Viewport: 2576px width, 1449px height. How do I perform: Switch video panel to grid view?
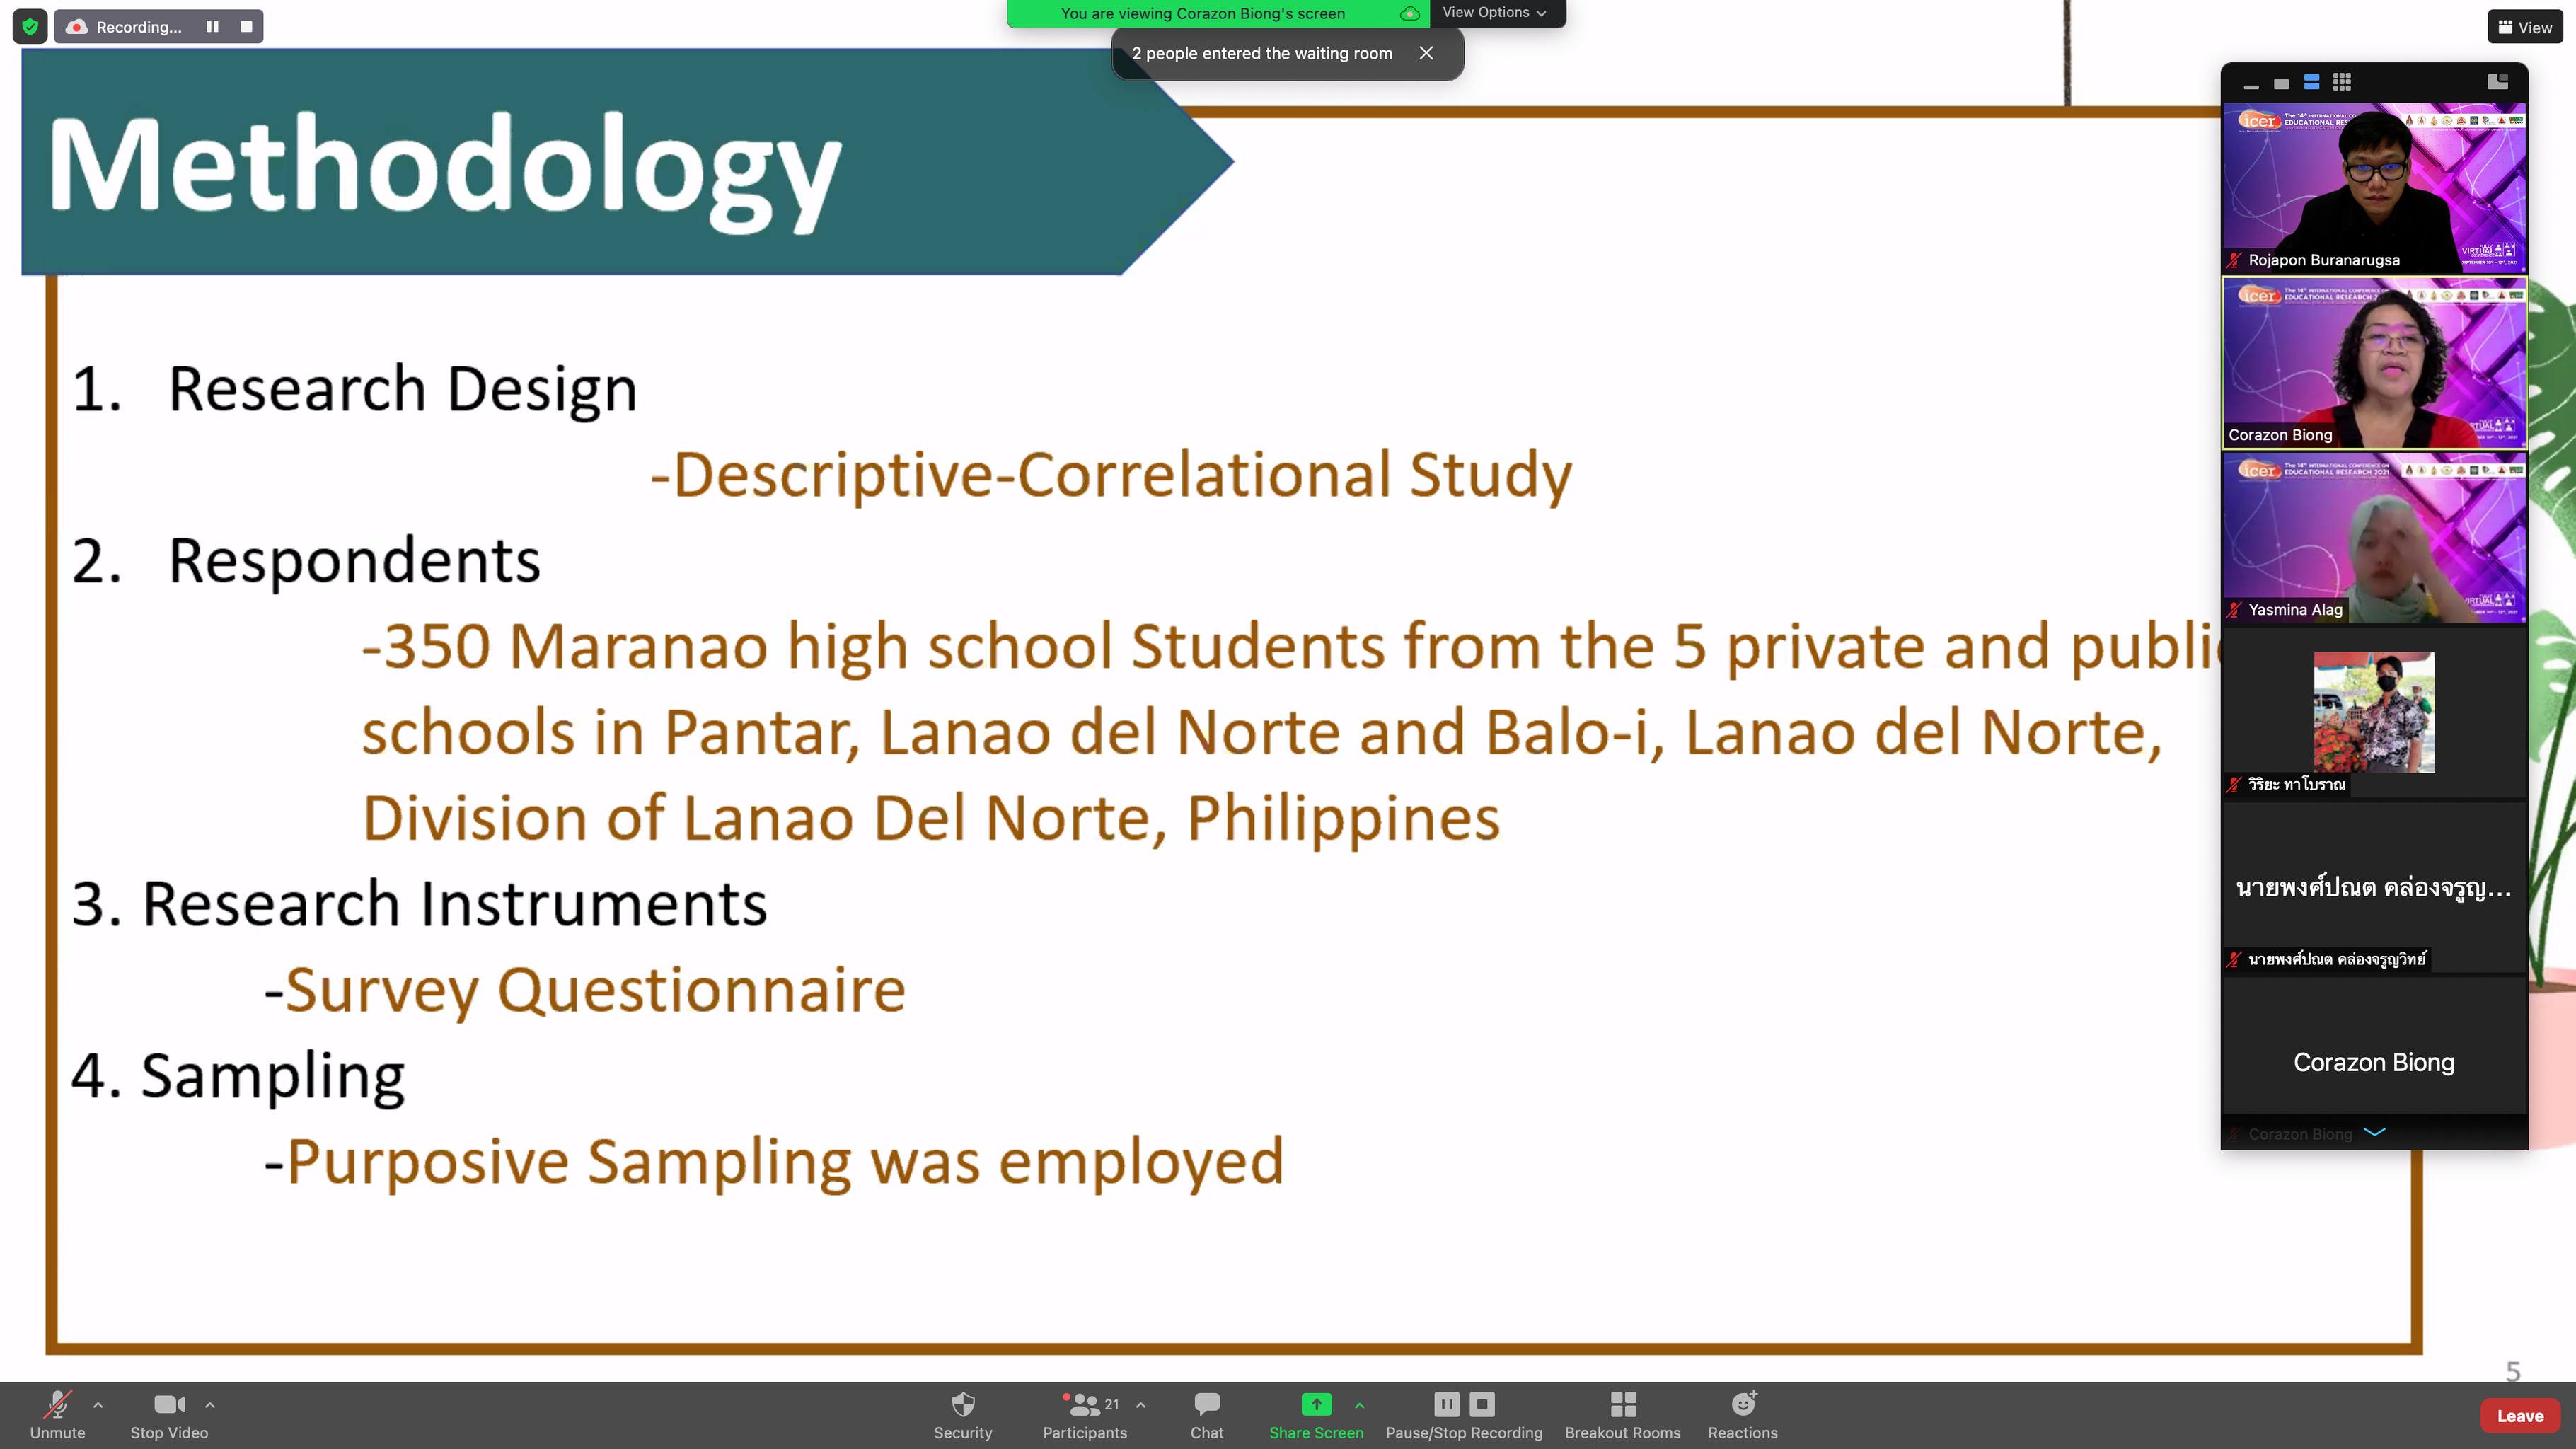pos(2342,82)
